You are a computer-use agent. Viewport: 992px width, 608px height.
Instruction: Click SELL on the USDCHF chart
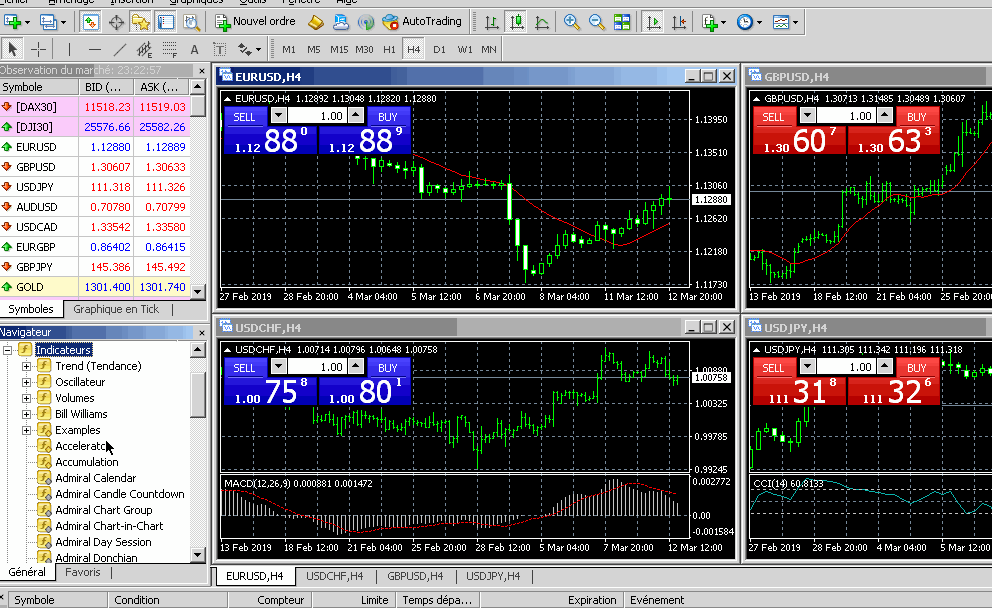click(x=245, y=368)
